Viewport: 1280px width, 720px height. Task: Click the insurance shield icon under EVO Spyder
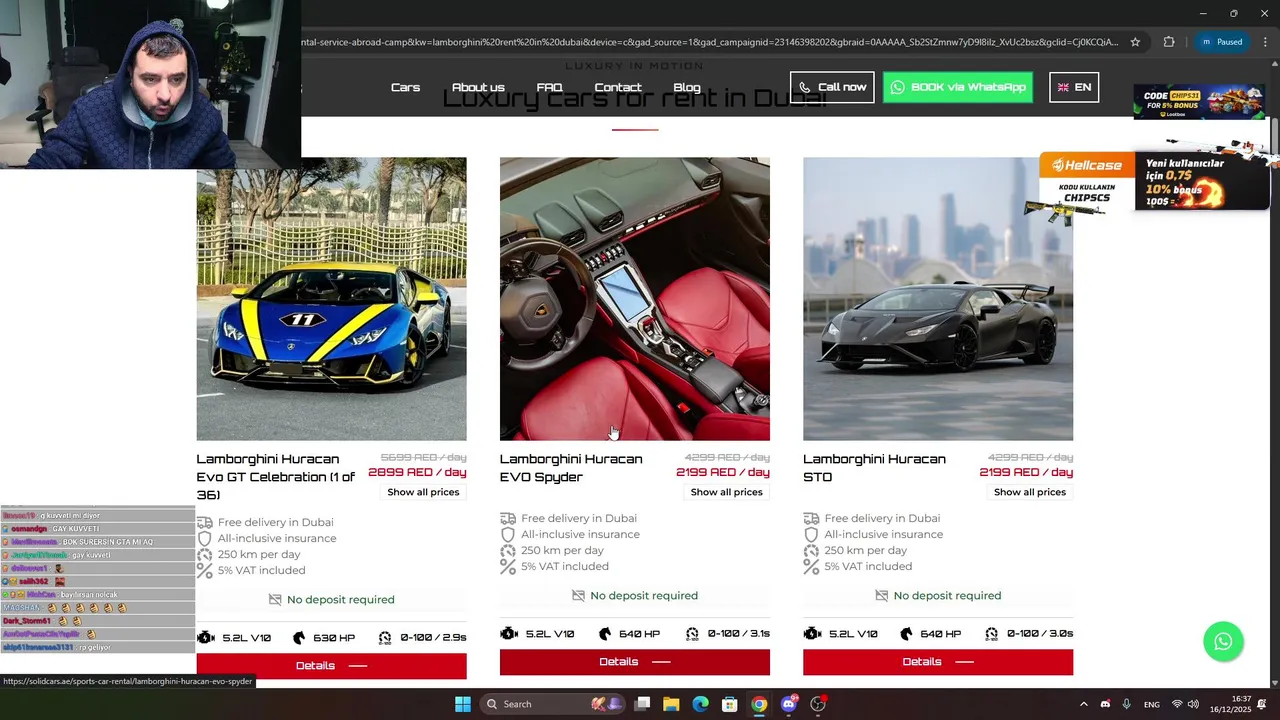pos(508,534)
